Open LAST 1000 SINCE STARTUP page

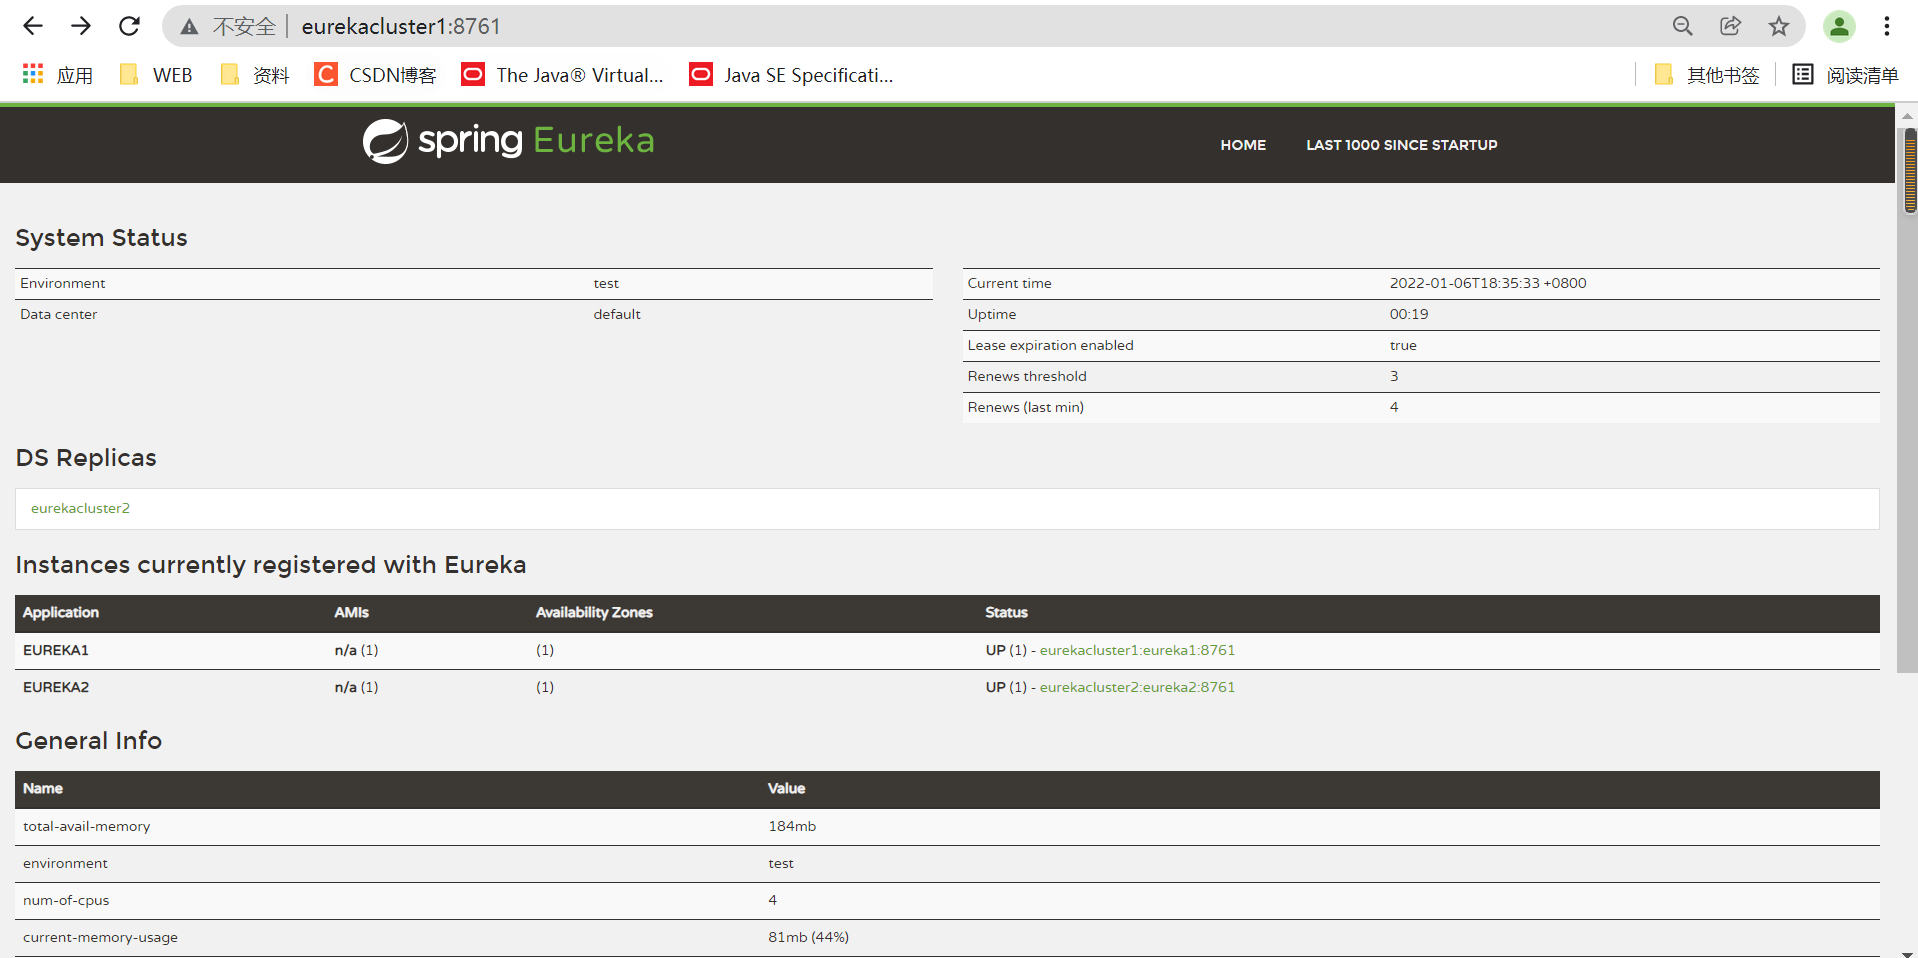(x=1401, y=145)
